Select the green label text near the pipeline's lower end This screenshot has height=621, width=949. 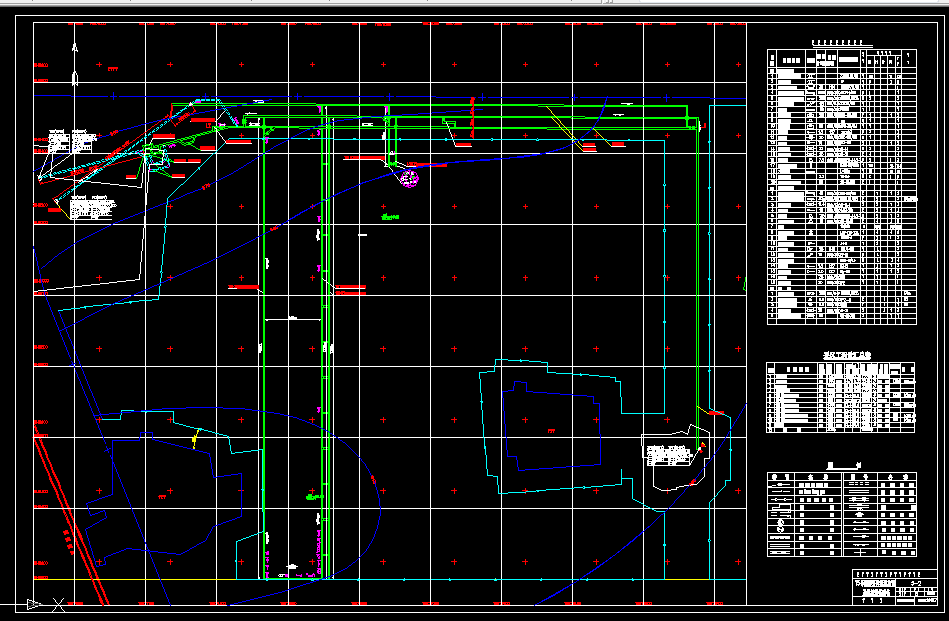315,497
